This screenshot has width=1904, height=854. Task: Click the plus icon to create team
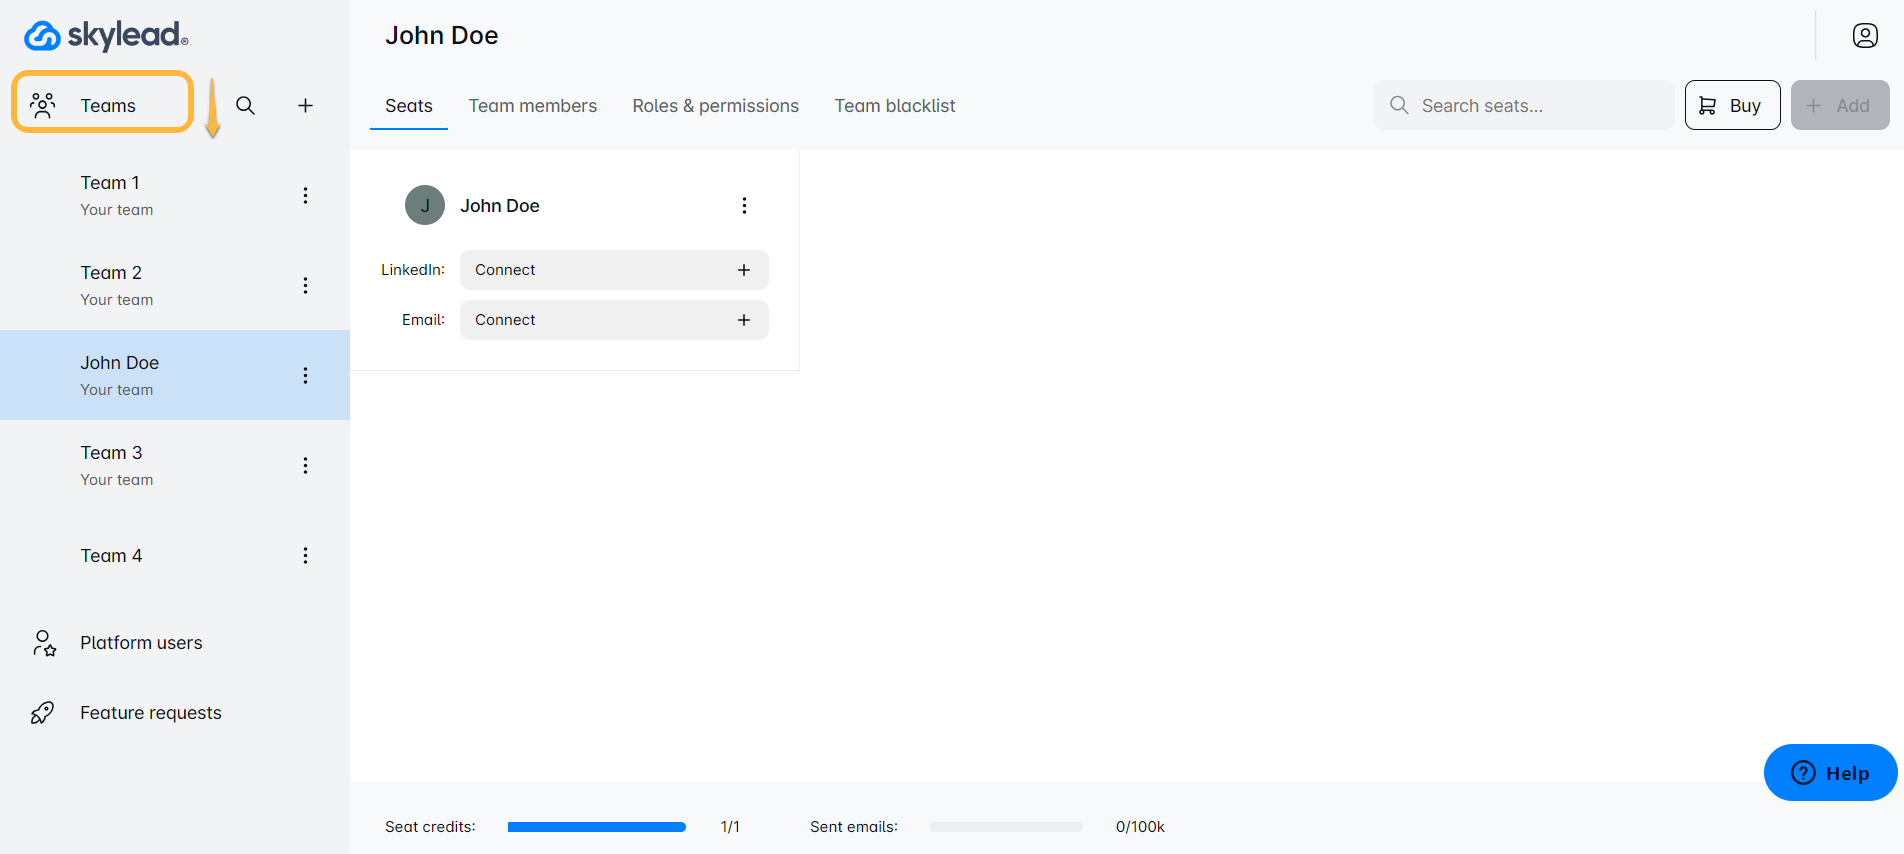[x=305, y=106]
